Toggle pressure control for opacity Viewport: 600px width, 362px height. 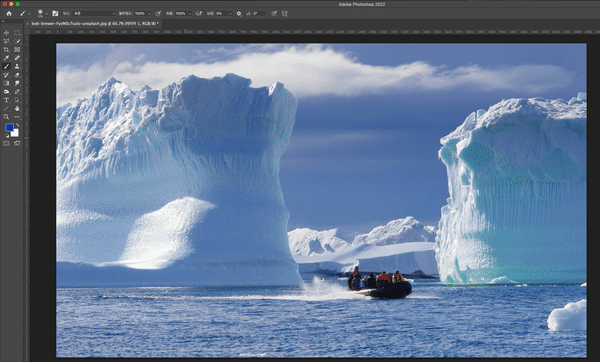(158, 13)
